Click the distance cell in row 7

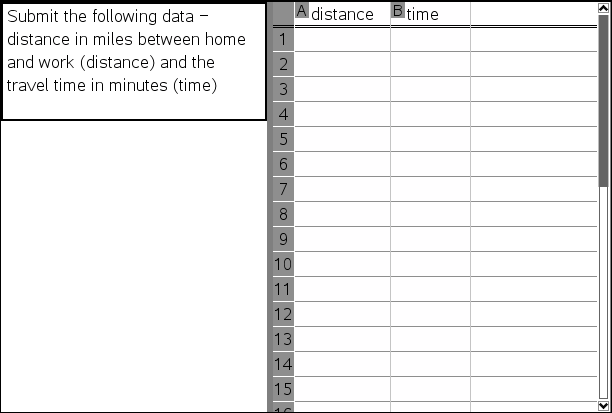(x=342, y=189)
